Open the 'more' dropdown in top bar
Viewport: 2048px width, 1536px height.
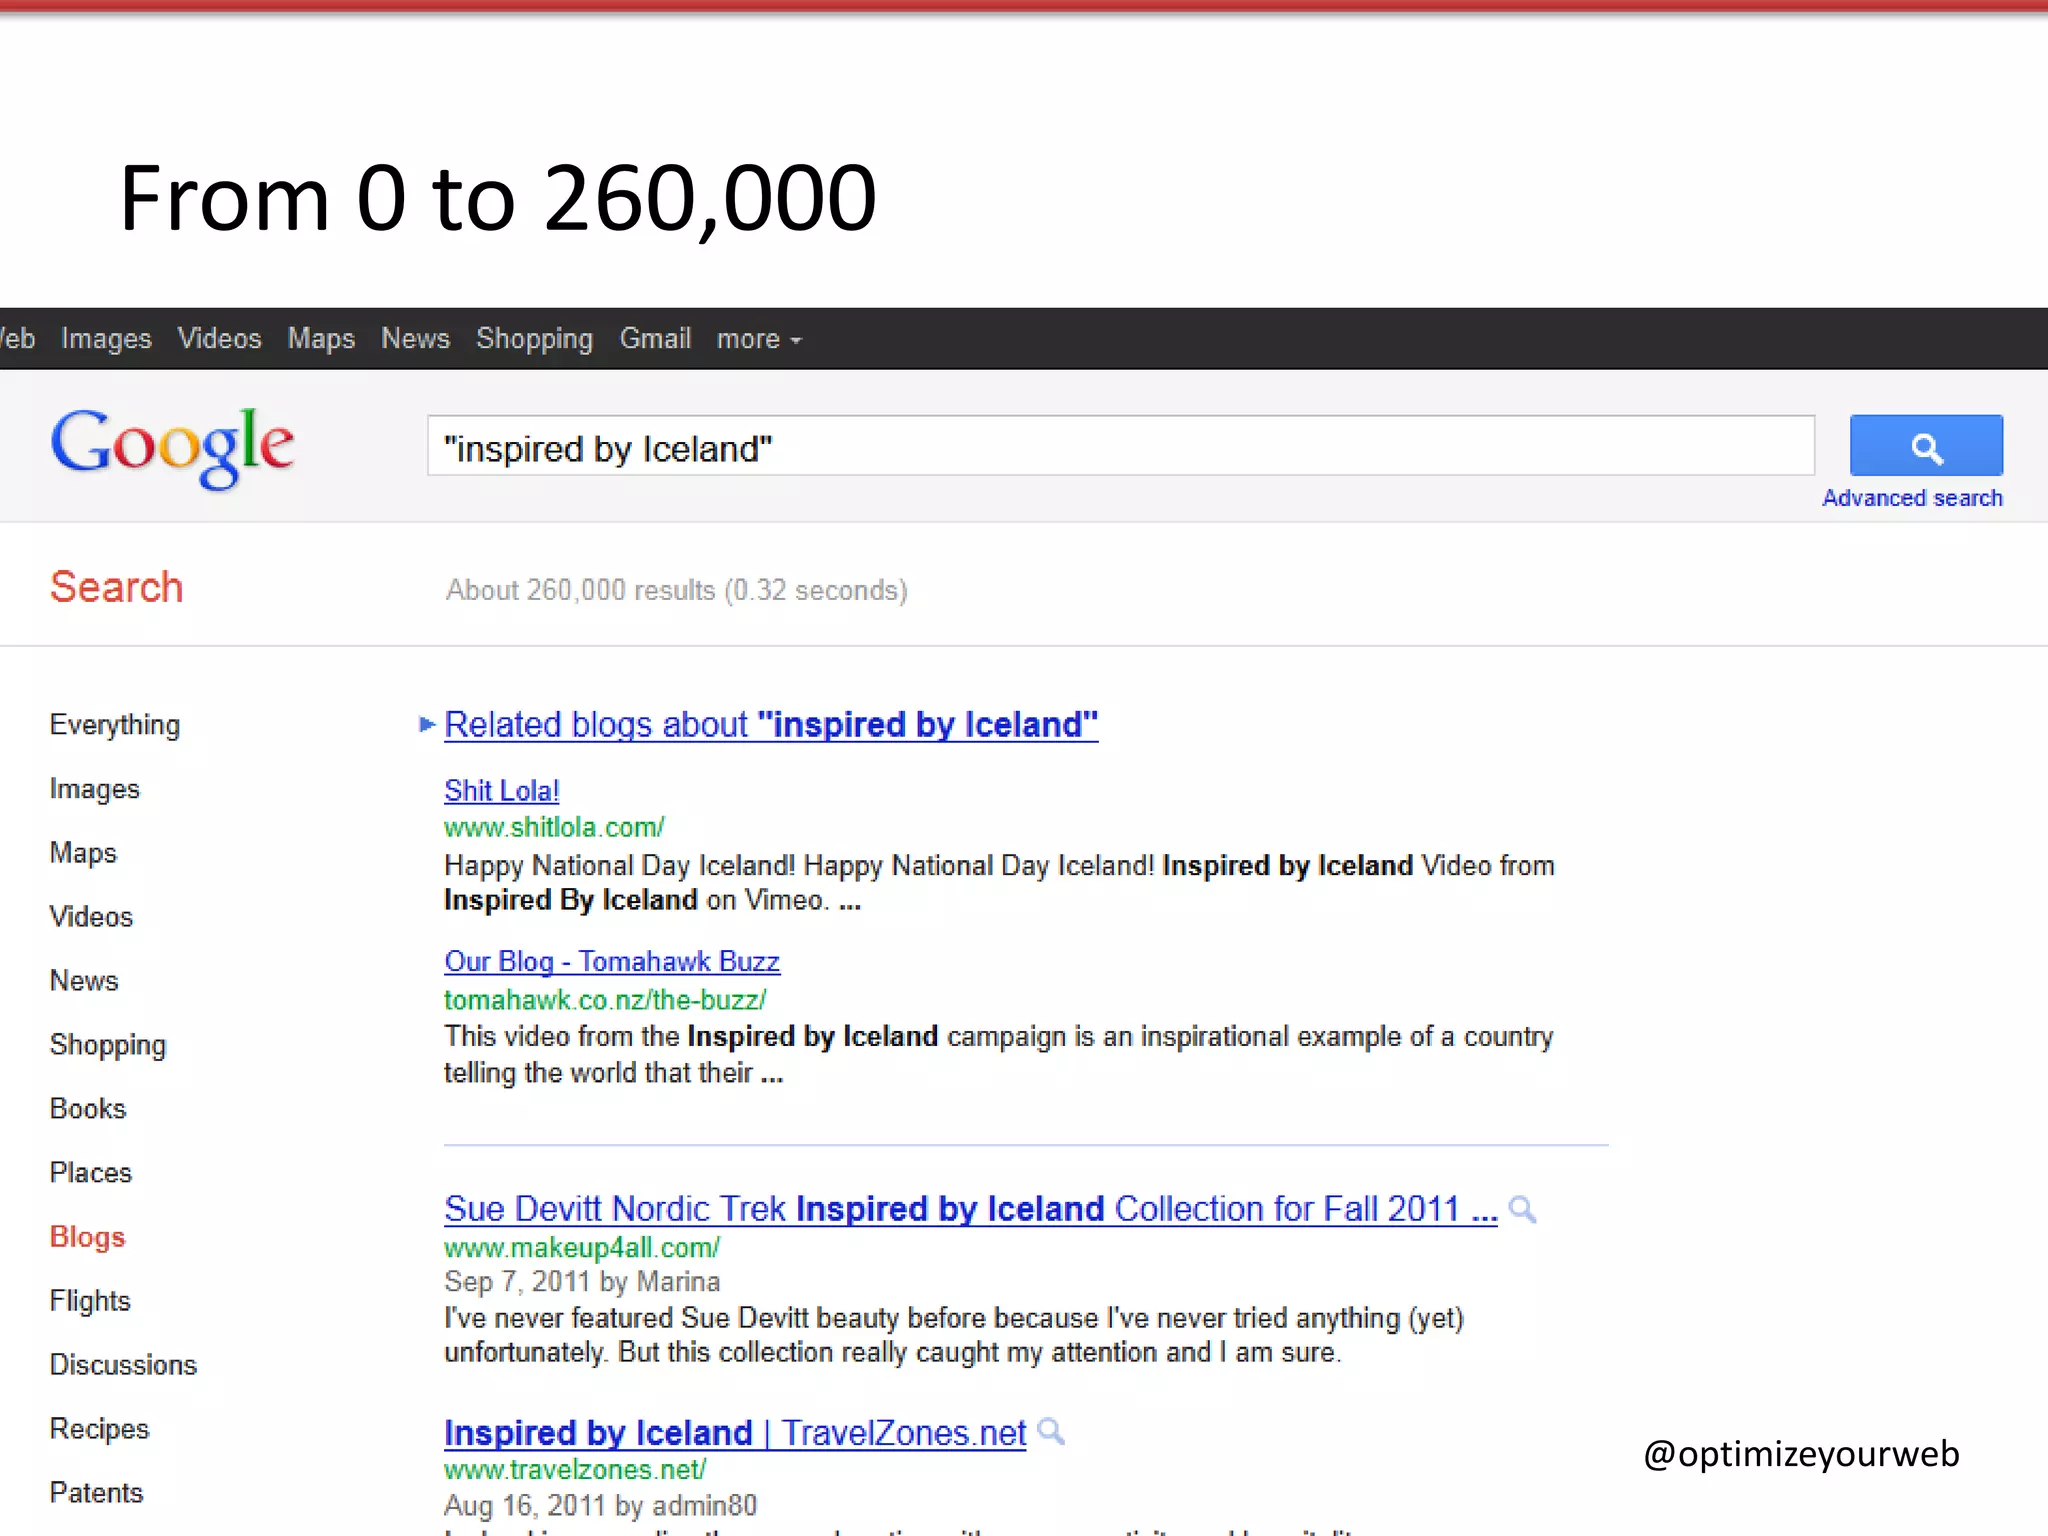point(759,339)
